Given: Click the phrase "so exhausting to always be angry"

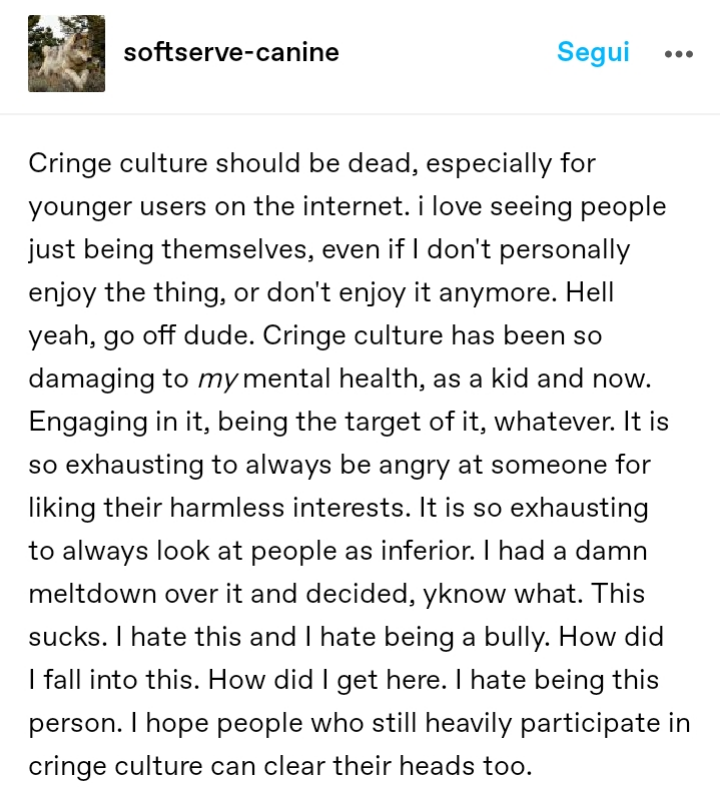Looking at the screenshot, I should (x=239, y=465).
